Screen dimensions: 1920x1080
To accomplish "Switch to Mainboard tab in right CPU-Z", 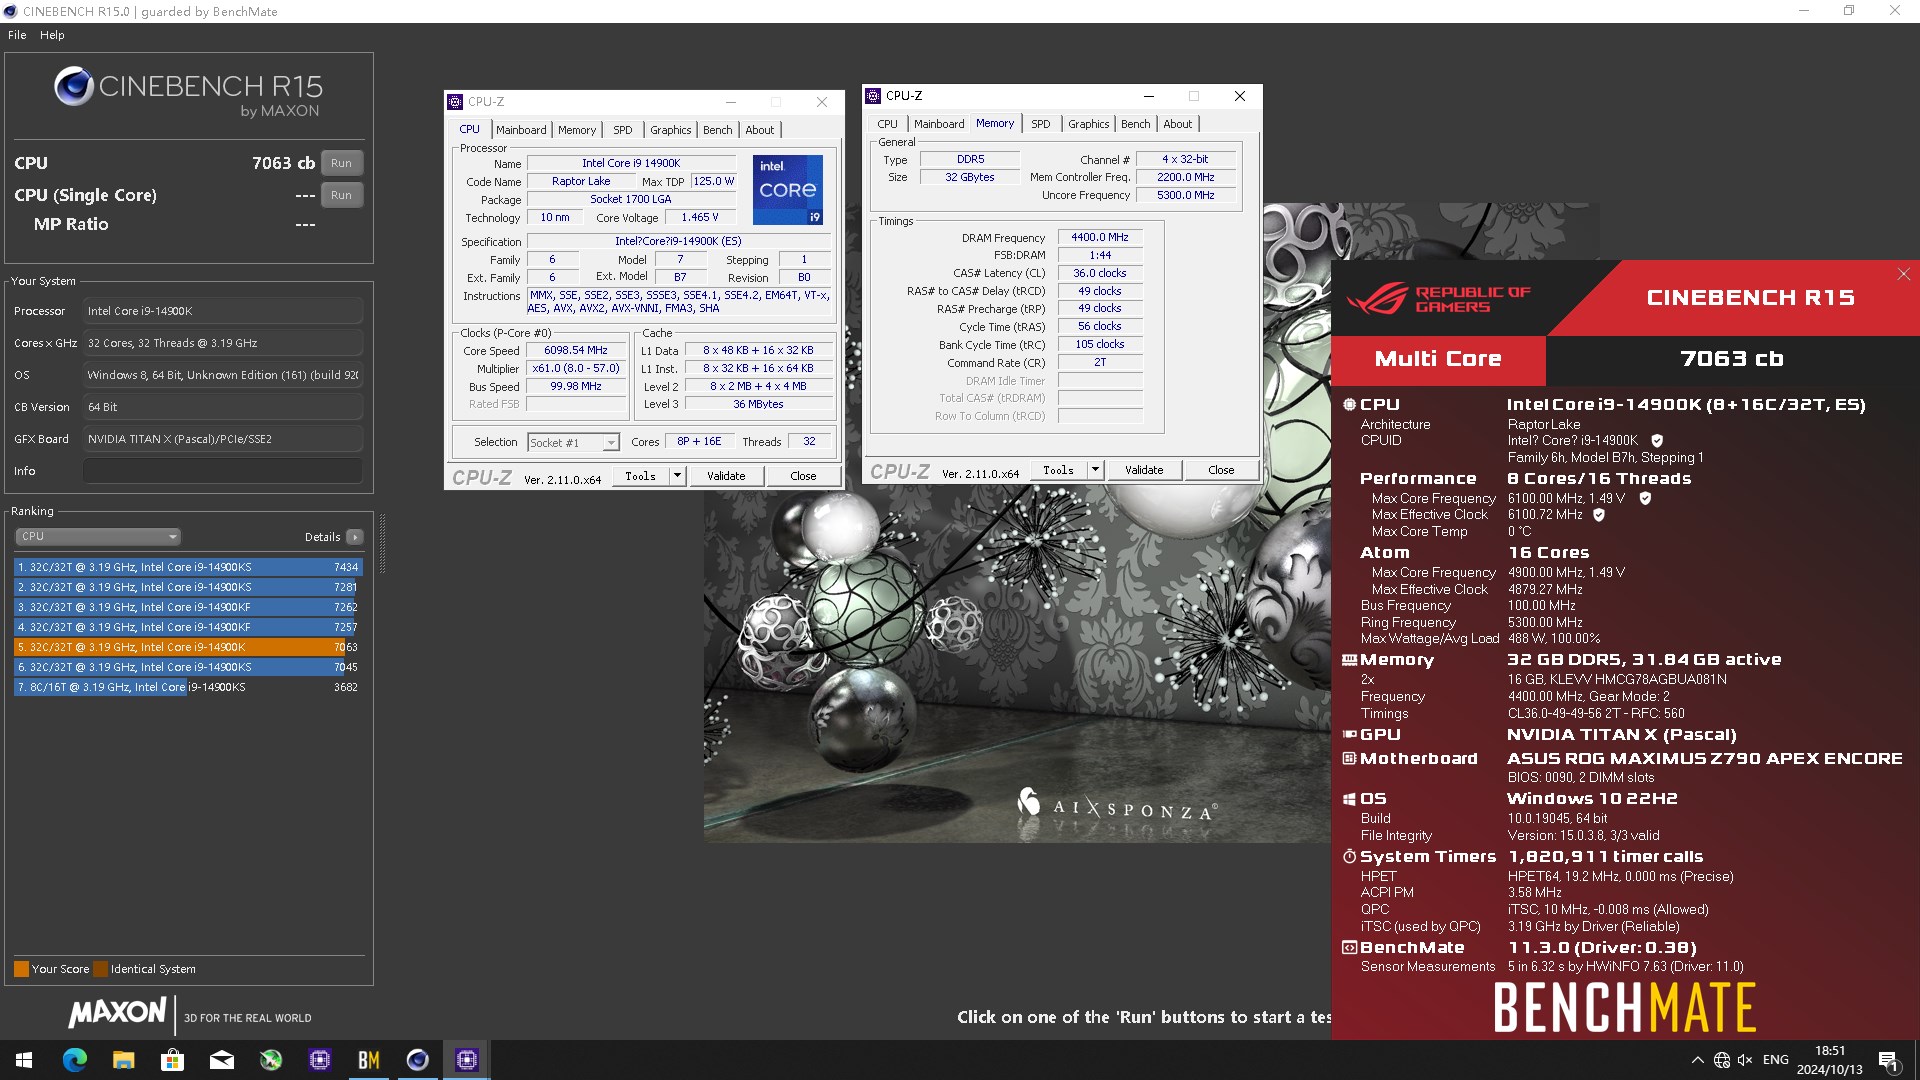I will [x=939, y=124].
